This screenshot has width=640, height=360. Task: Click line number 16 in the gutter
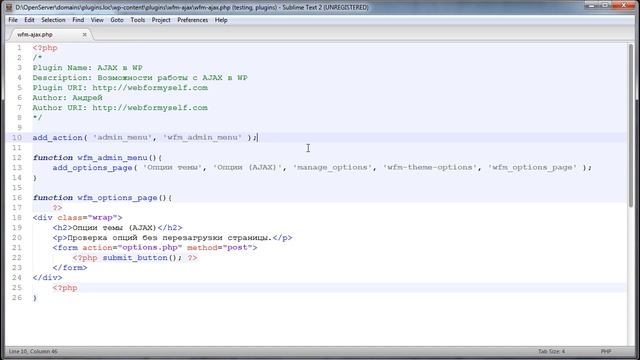pyautogui.click(x=17, y=198)
